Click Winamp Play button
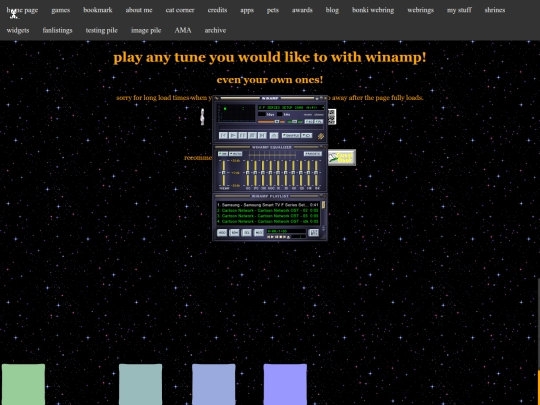 point(233,135)
